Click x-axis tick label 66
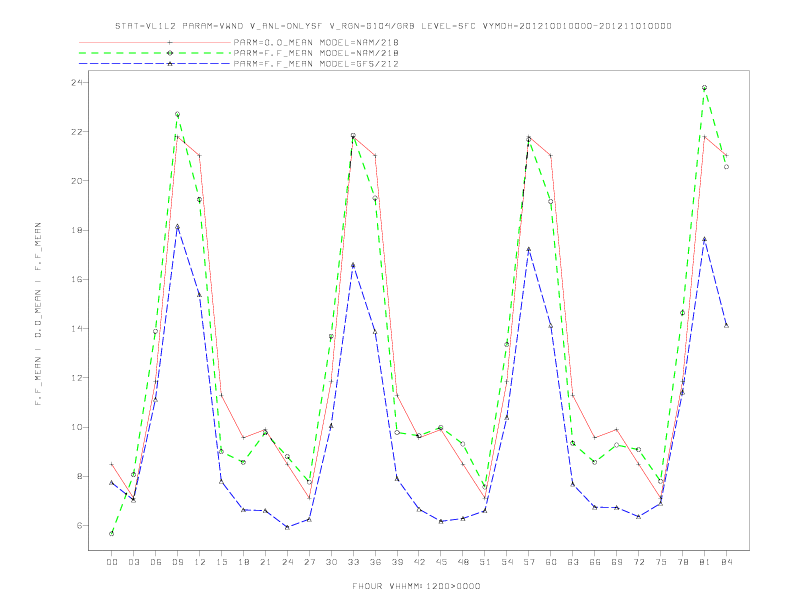Image resolution: width=792 pixels, height=612 pixels. (x=595, y=562)
